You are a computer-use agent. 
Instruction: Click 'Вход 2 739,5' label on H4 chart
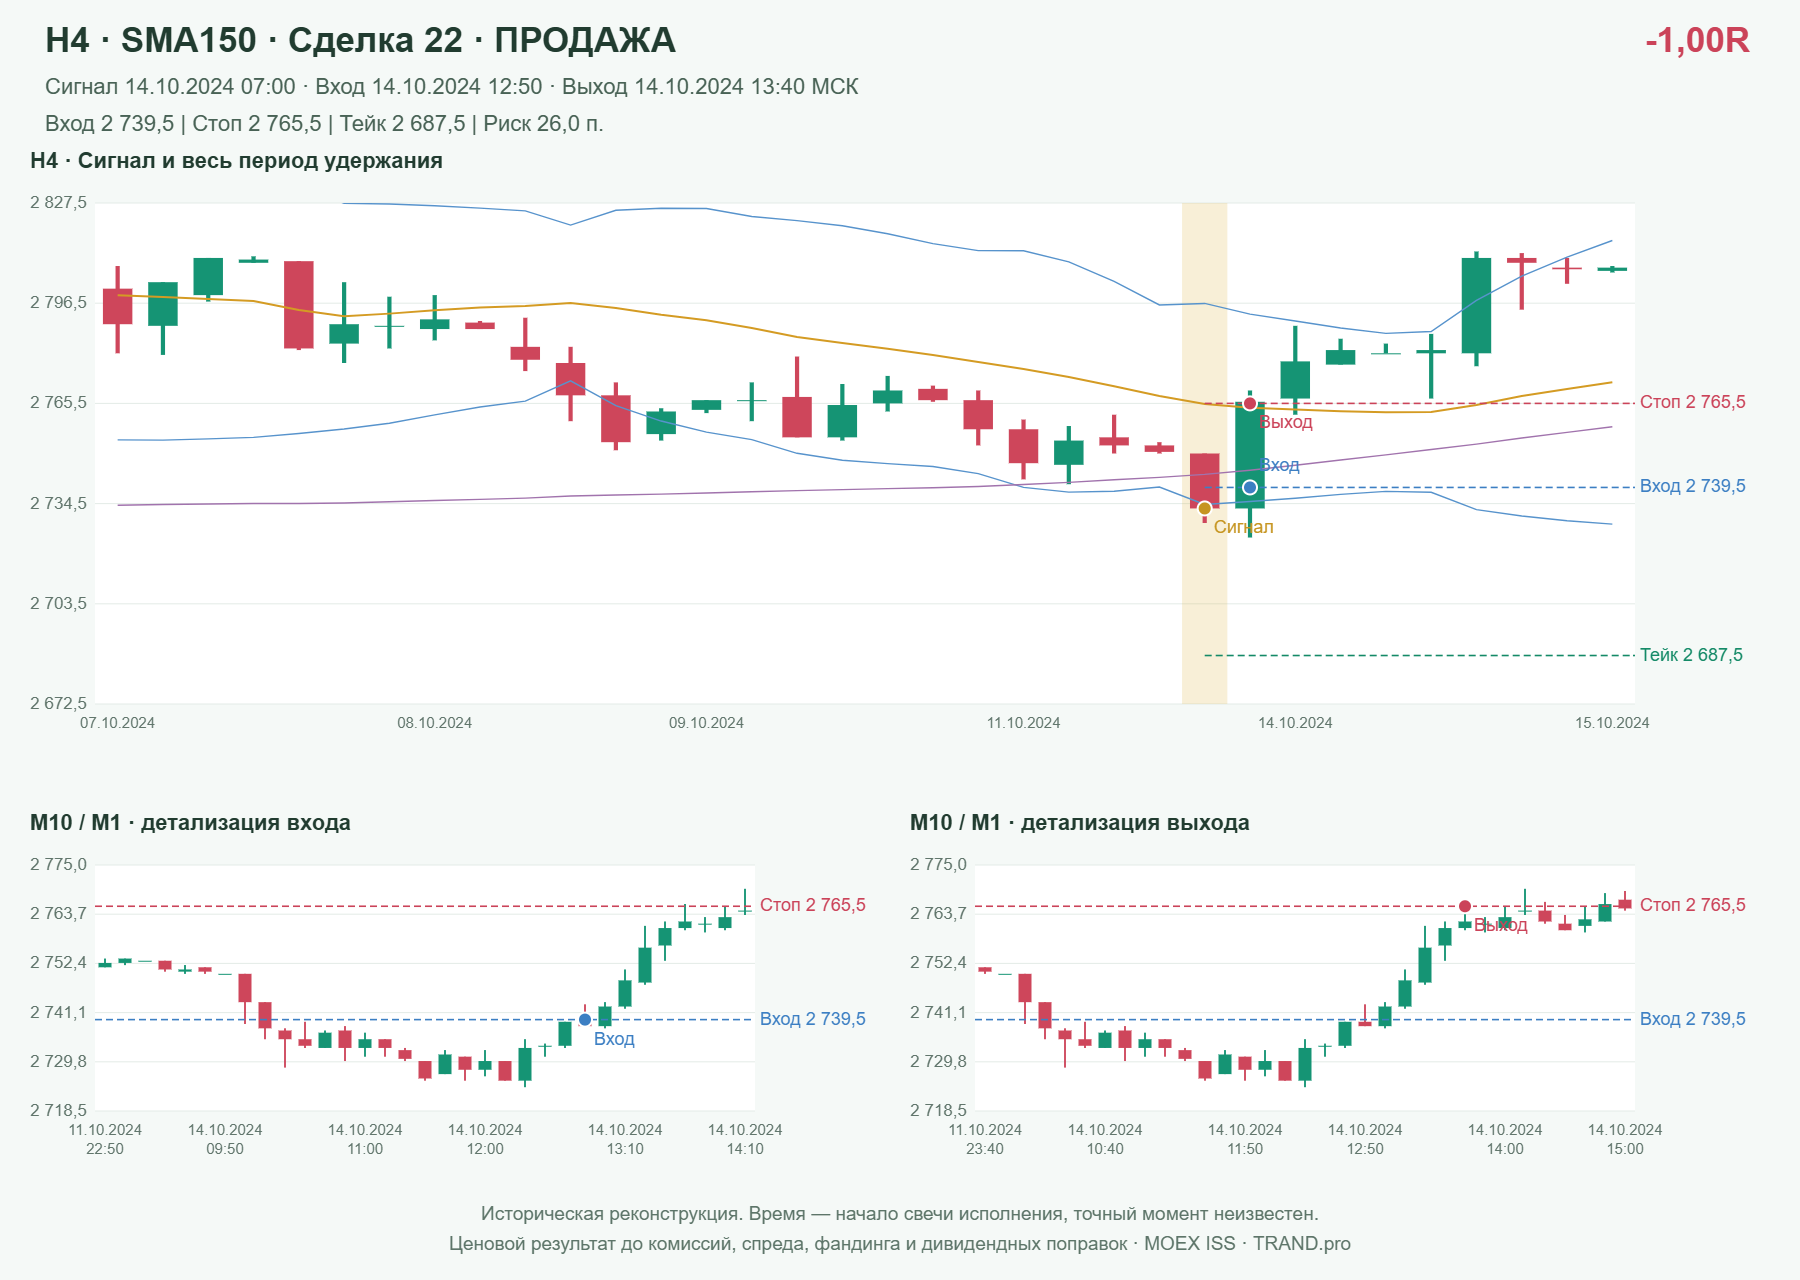pyautogui.click(x=1693, y=486)
